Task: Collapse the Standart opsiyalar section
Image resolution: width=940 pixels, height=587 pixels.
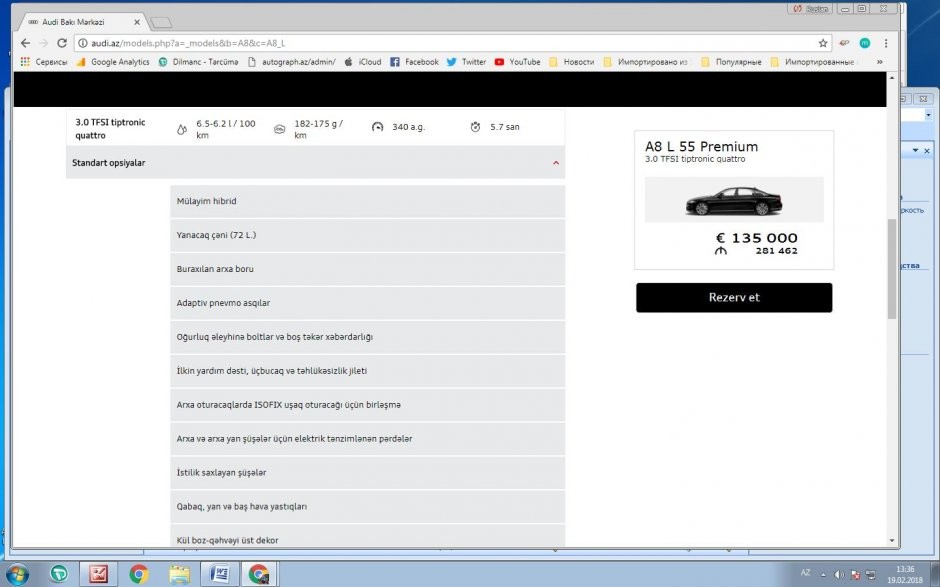Action: pyautogui.click(x=556, y=162)
